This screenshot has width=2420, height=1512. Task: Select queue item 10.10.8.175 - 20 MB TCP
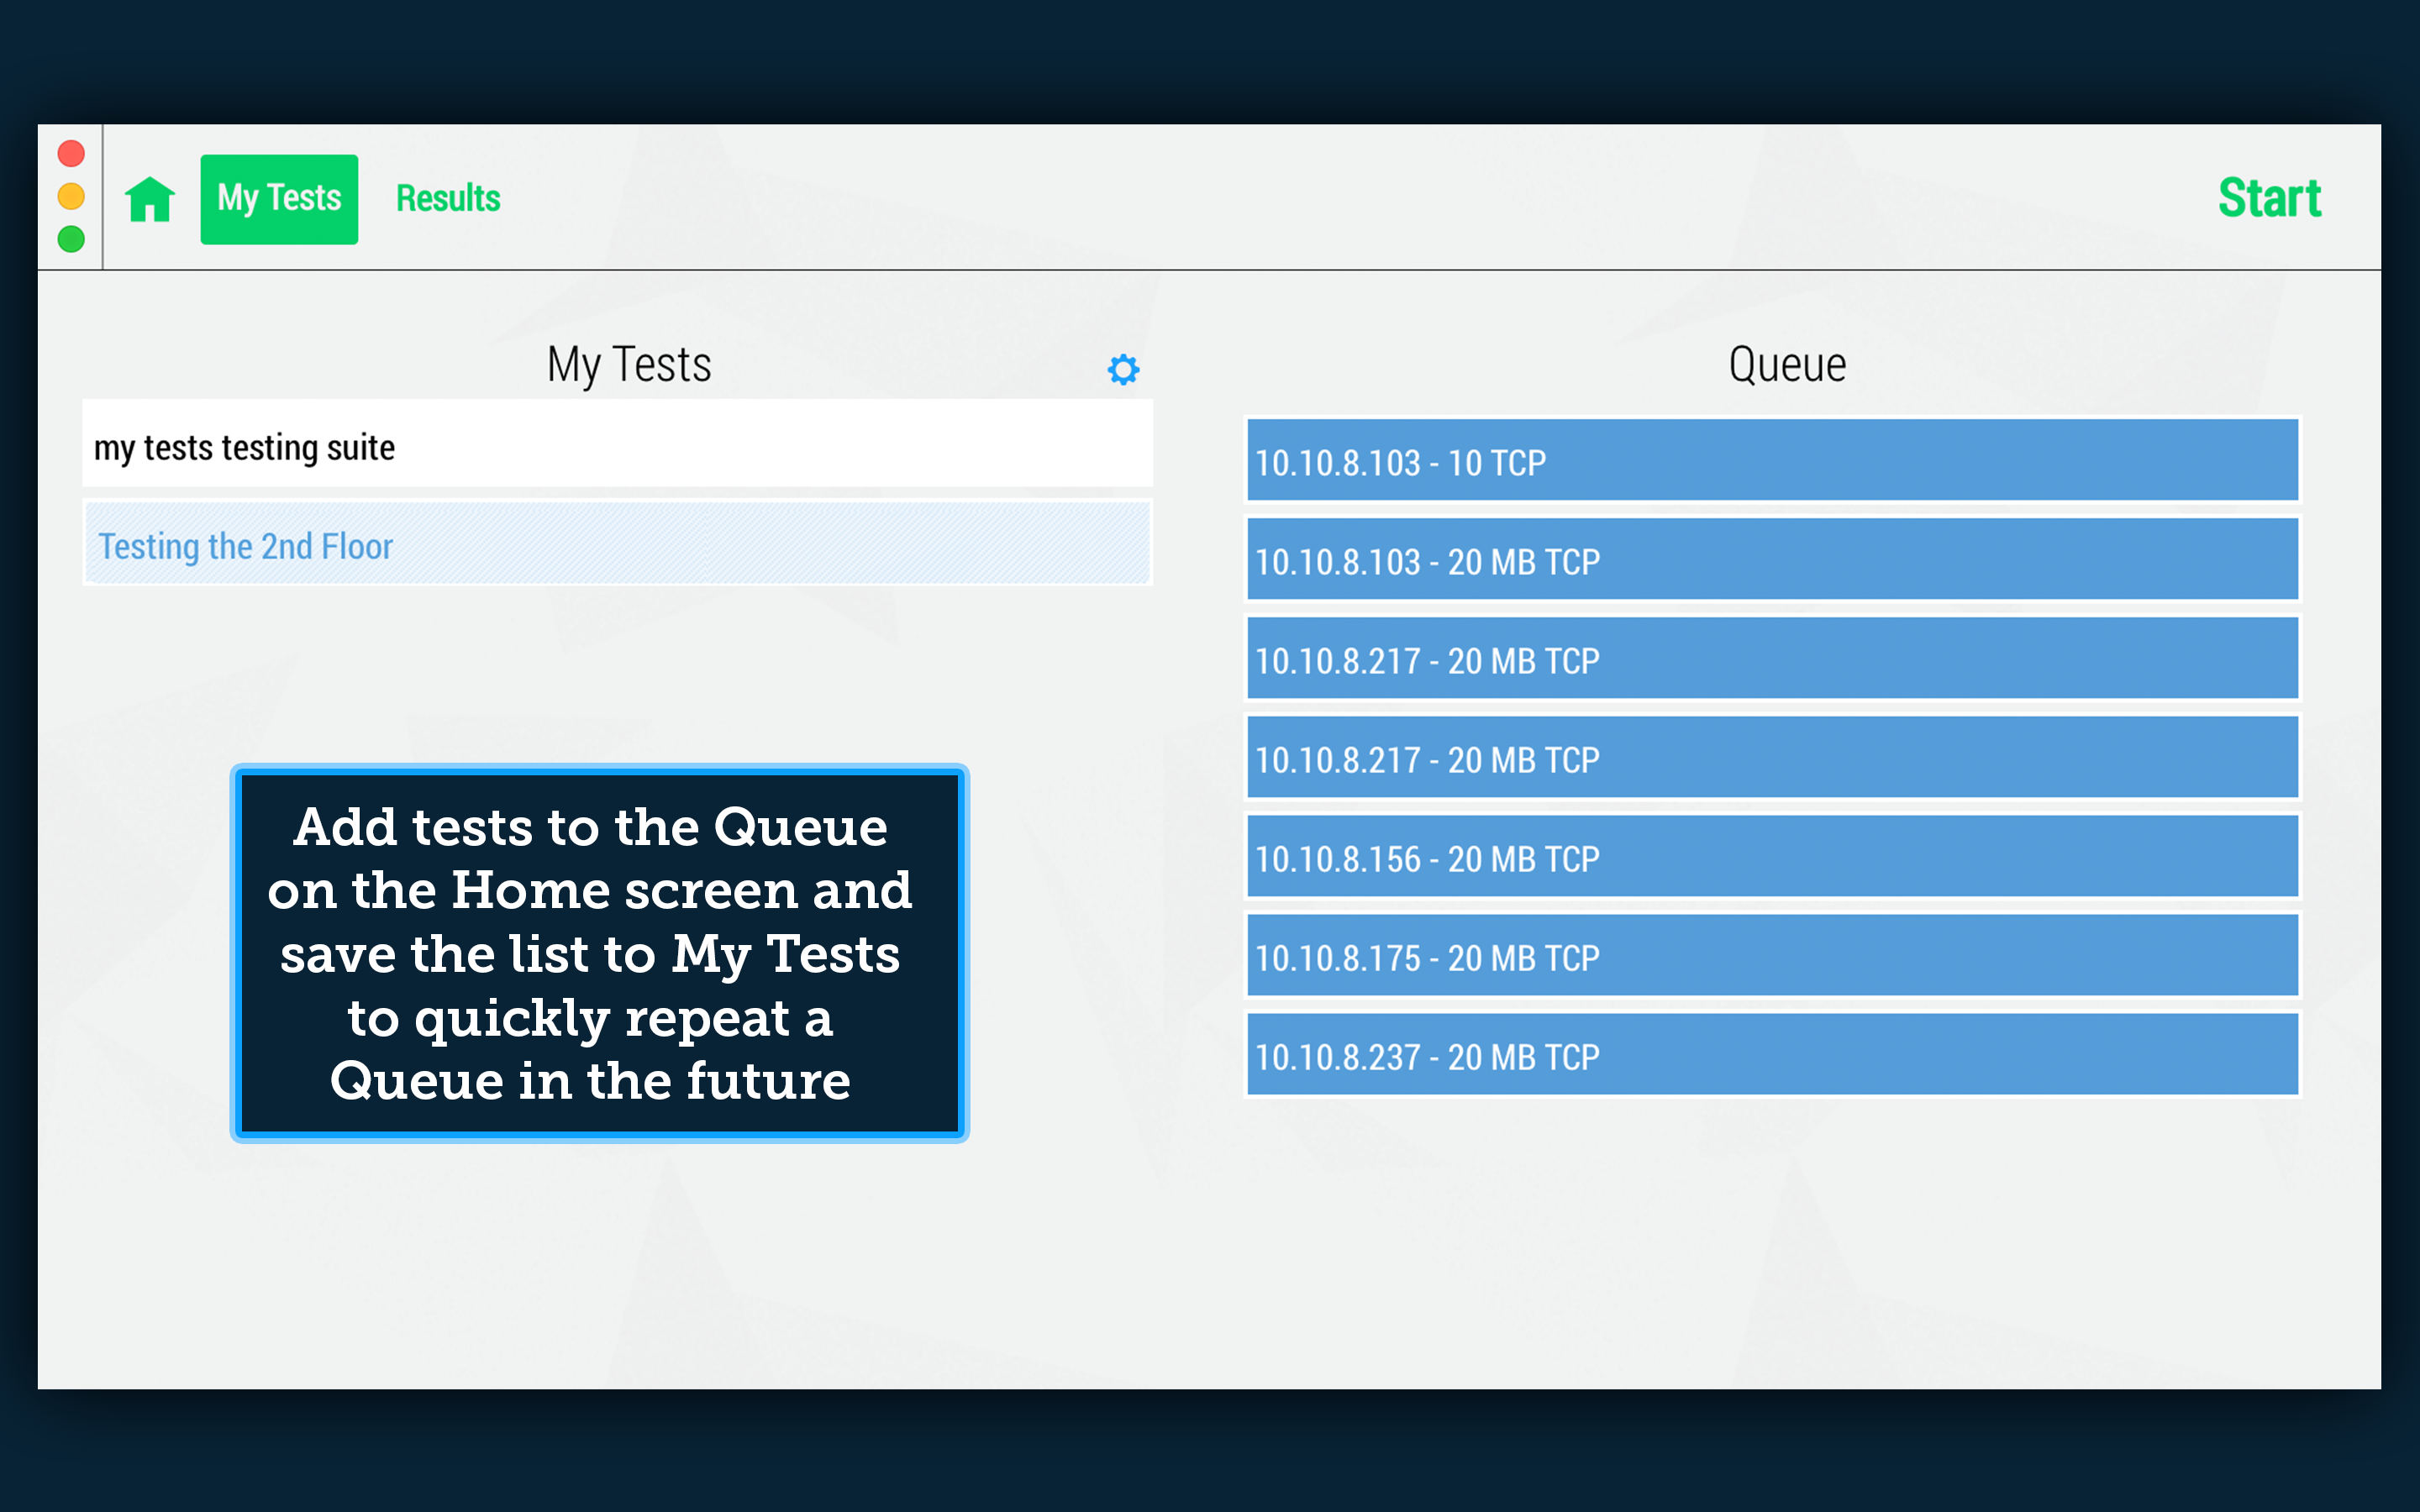coord(1772,955)
